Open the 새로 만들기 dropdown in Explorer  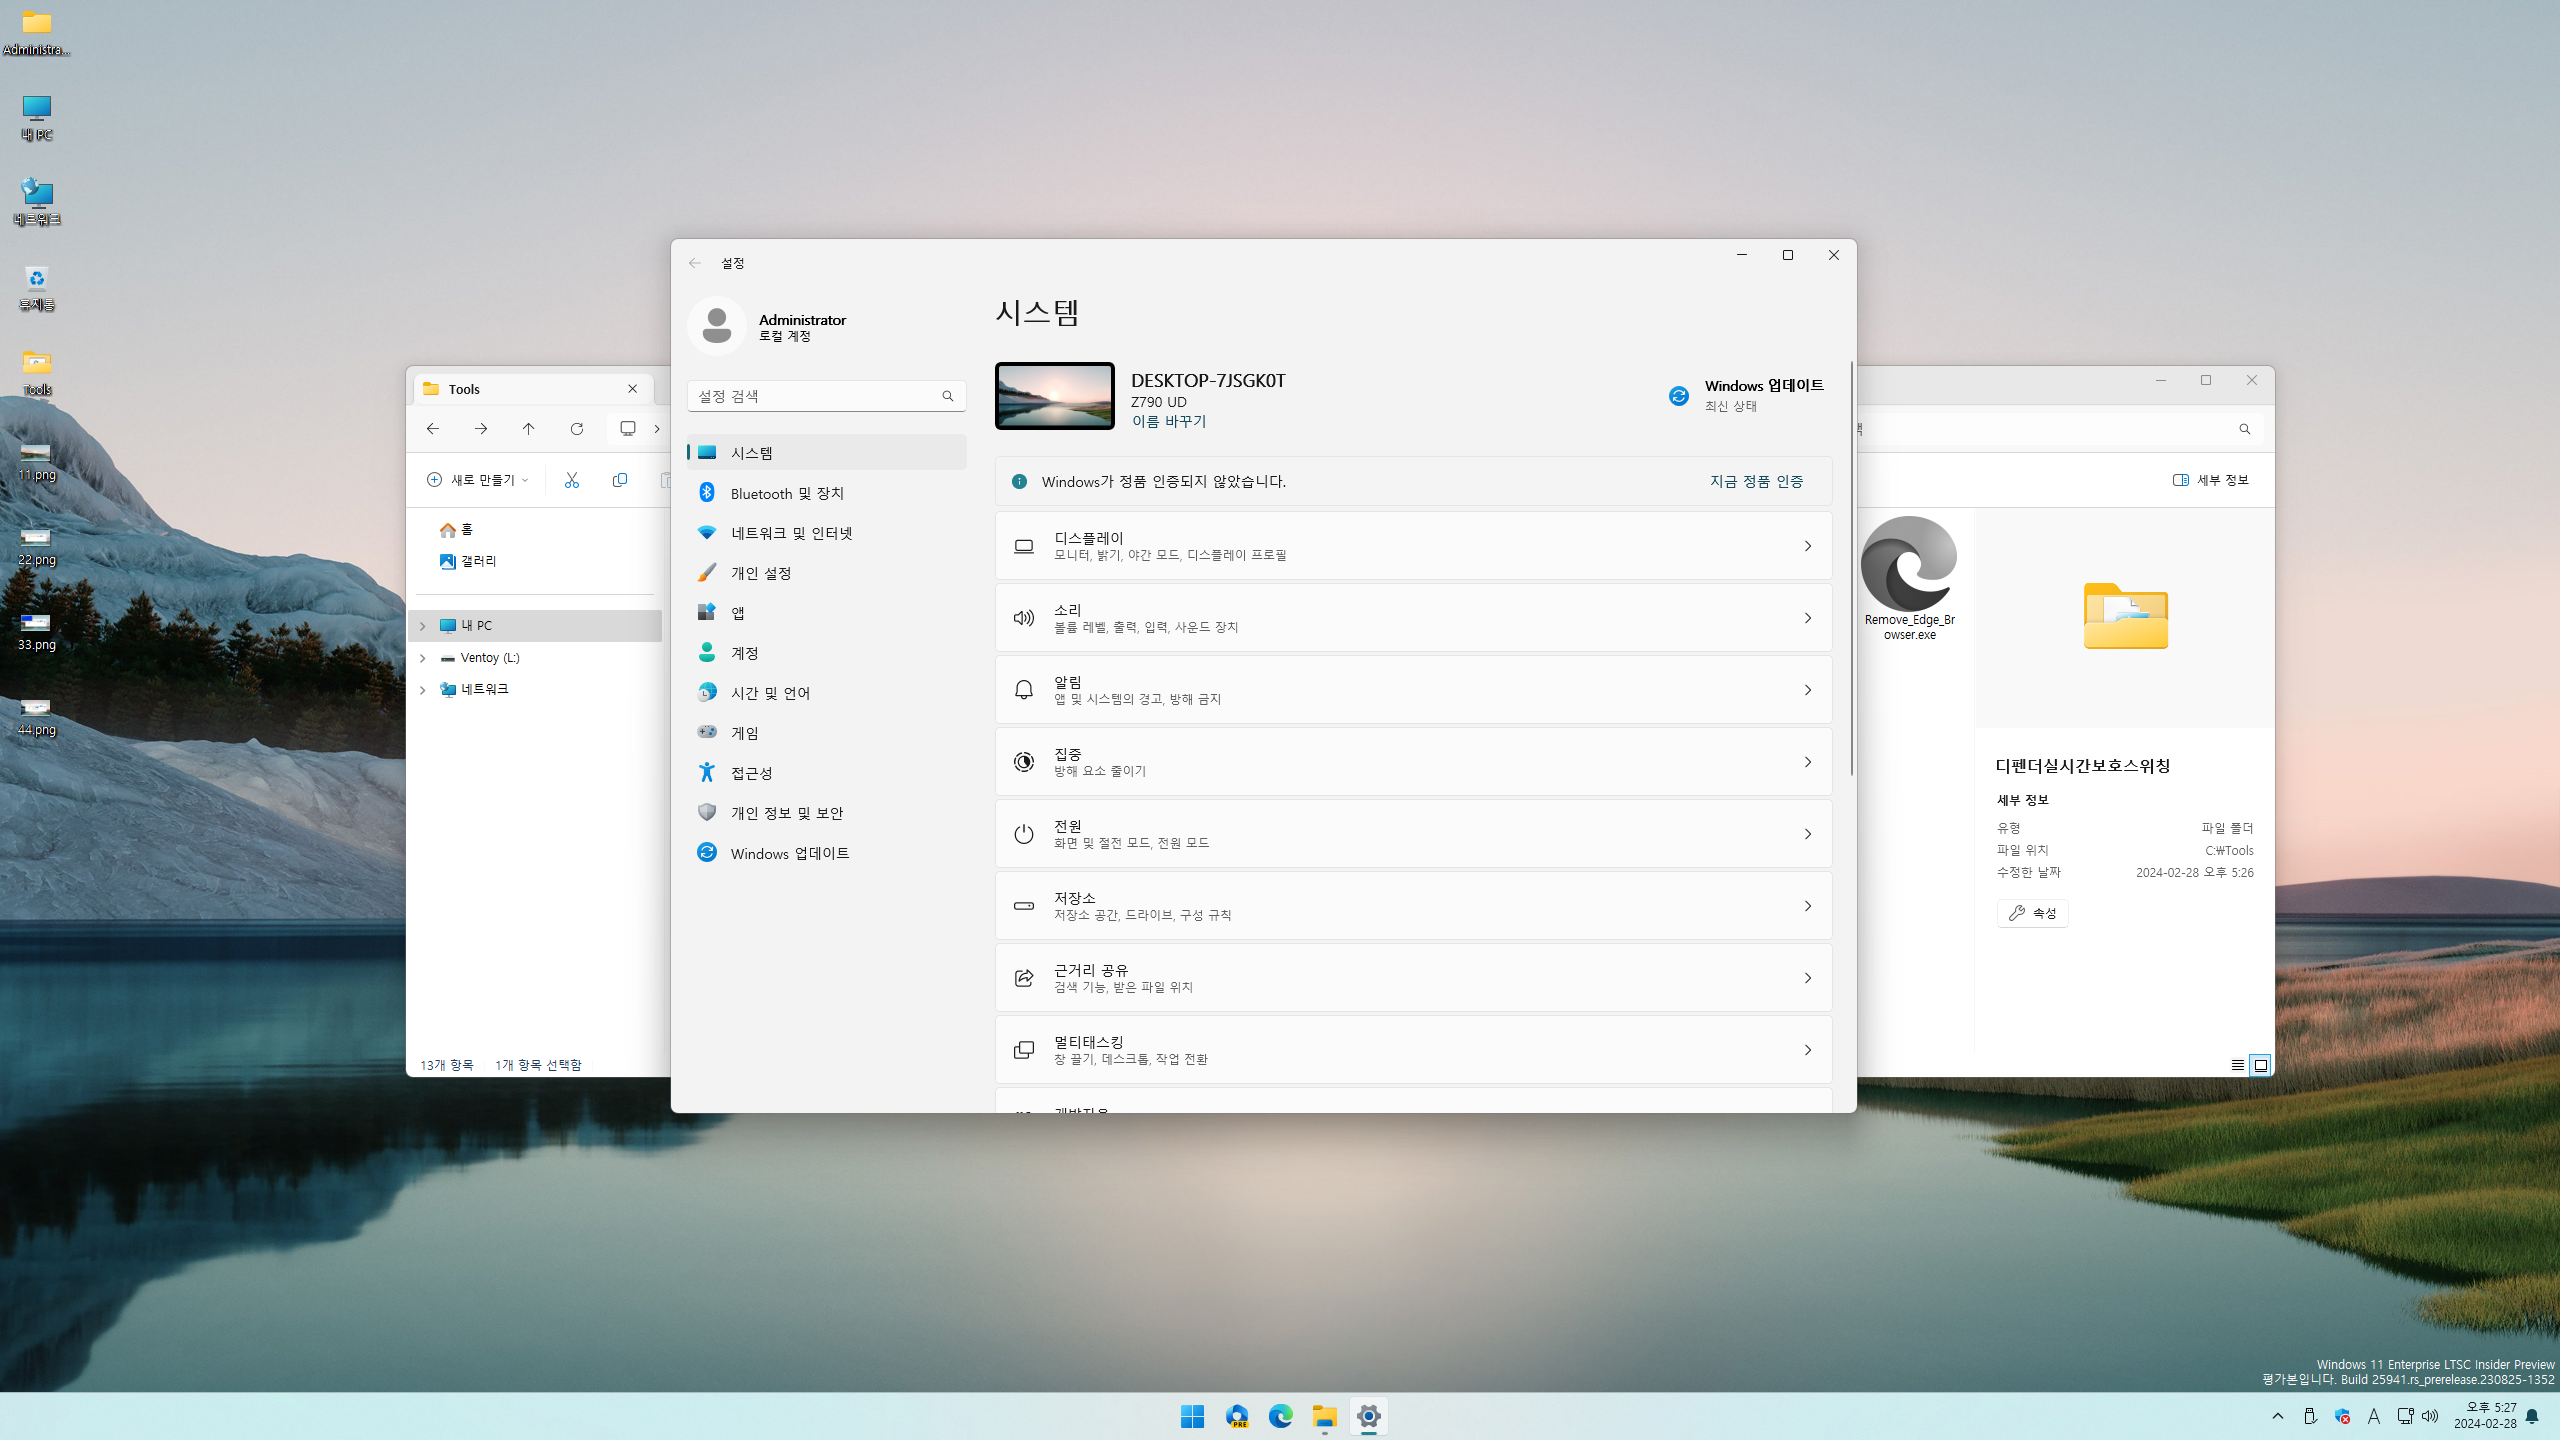point(477,480)
